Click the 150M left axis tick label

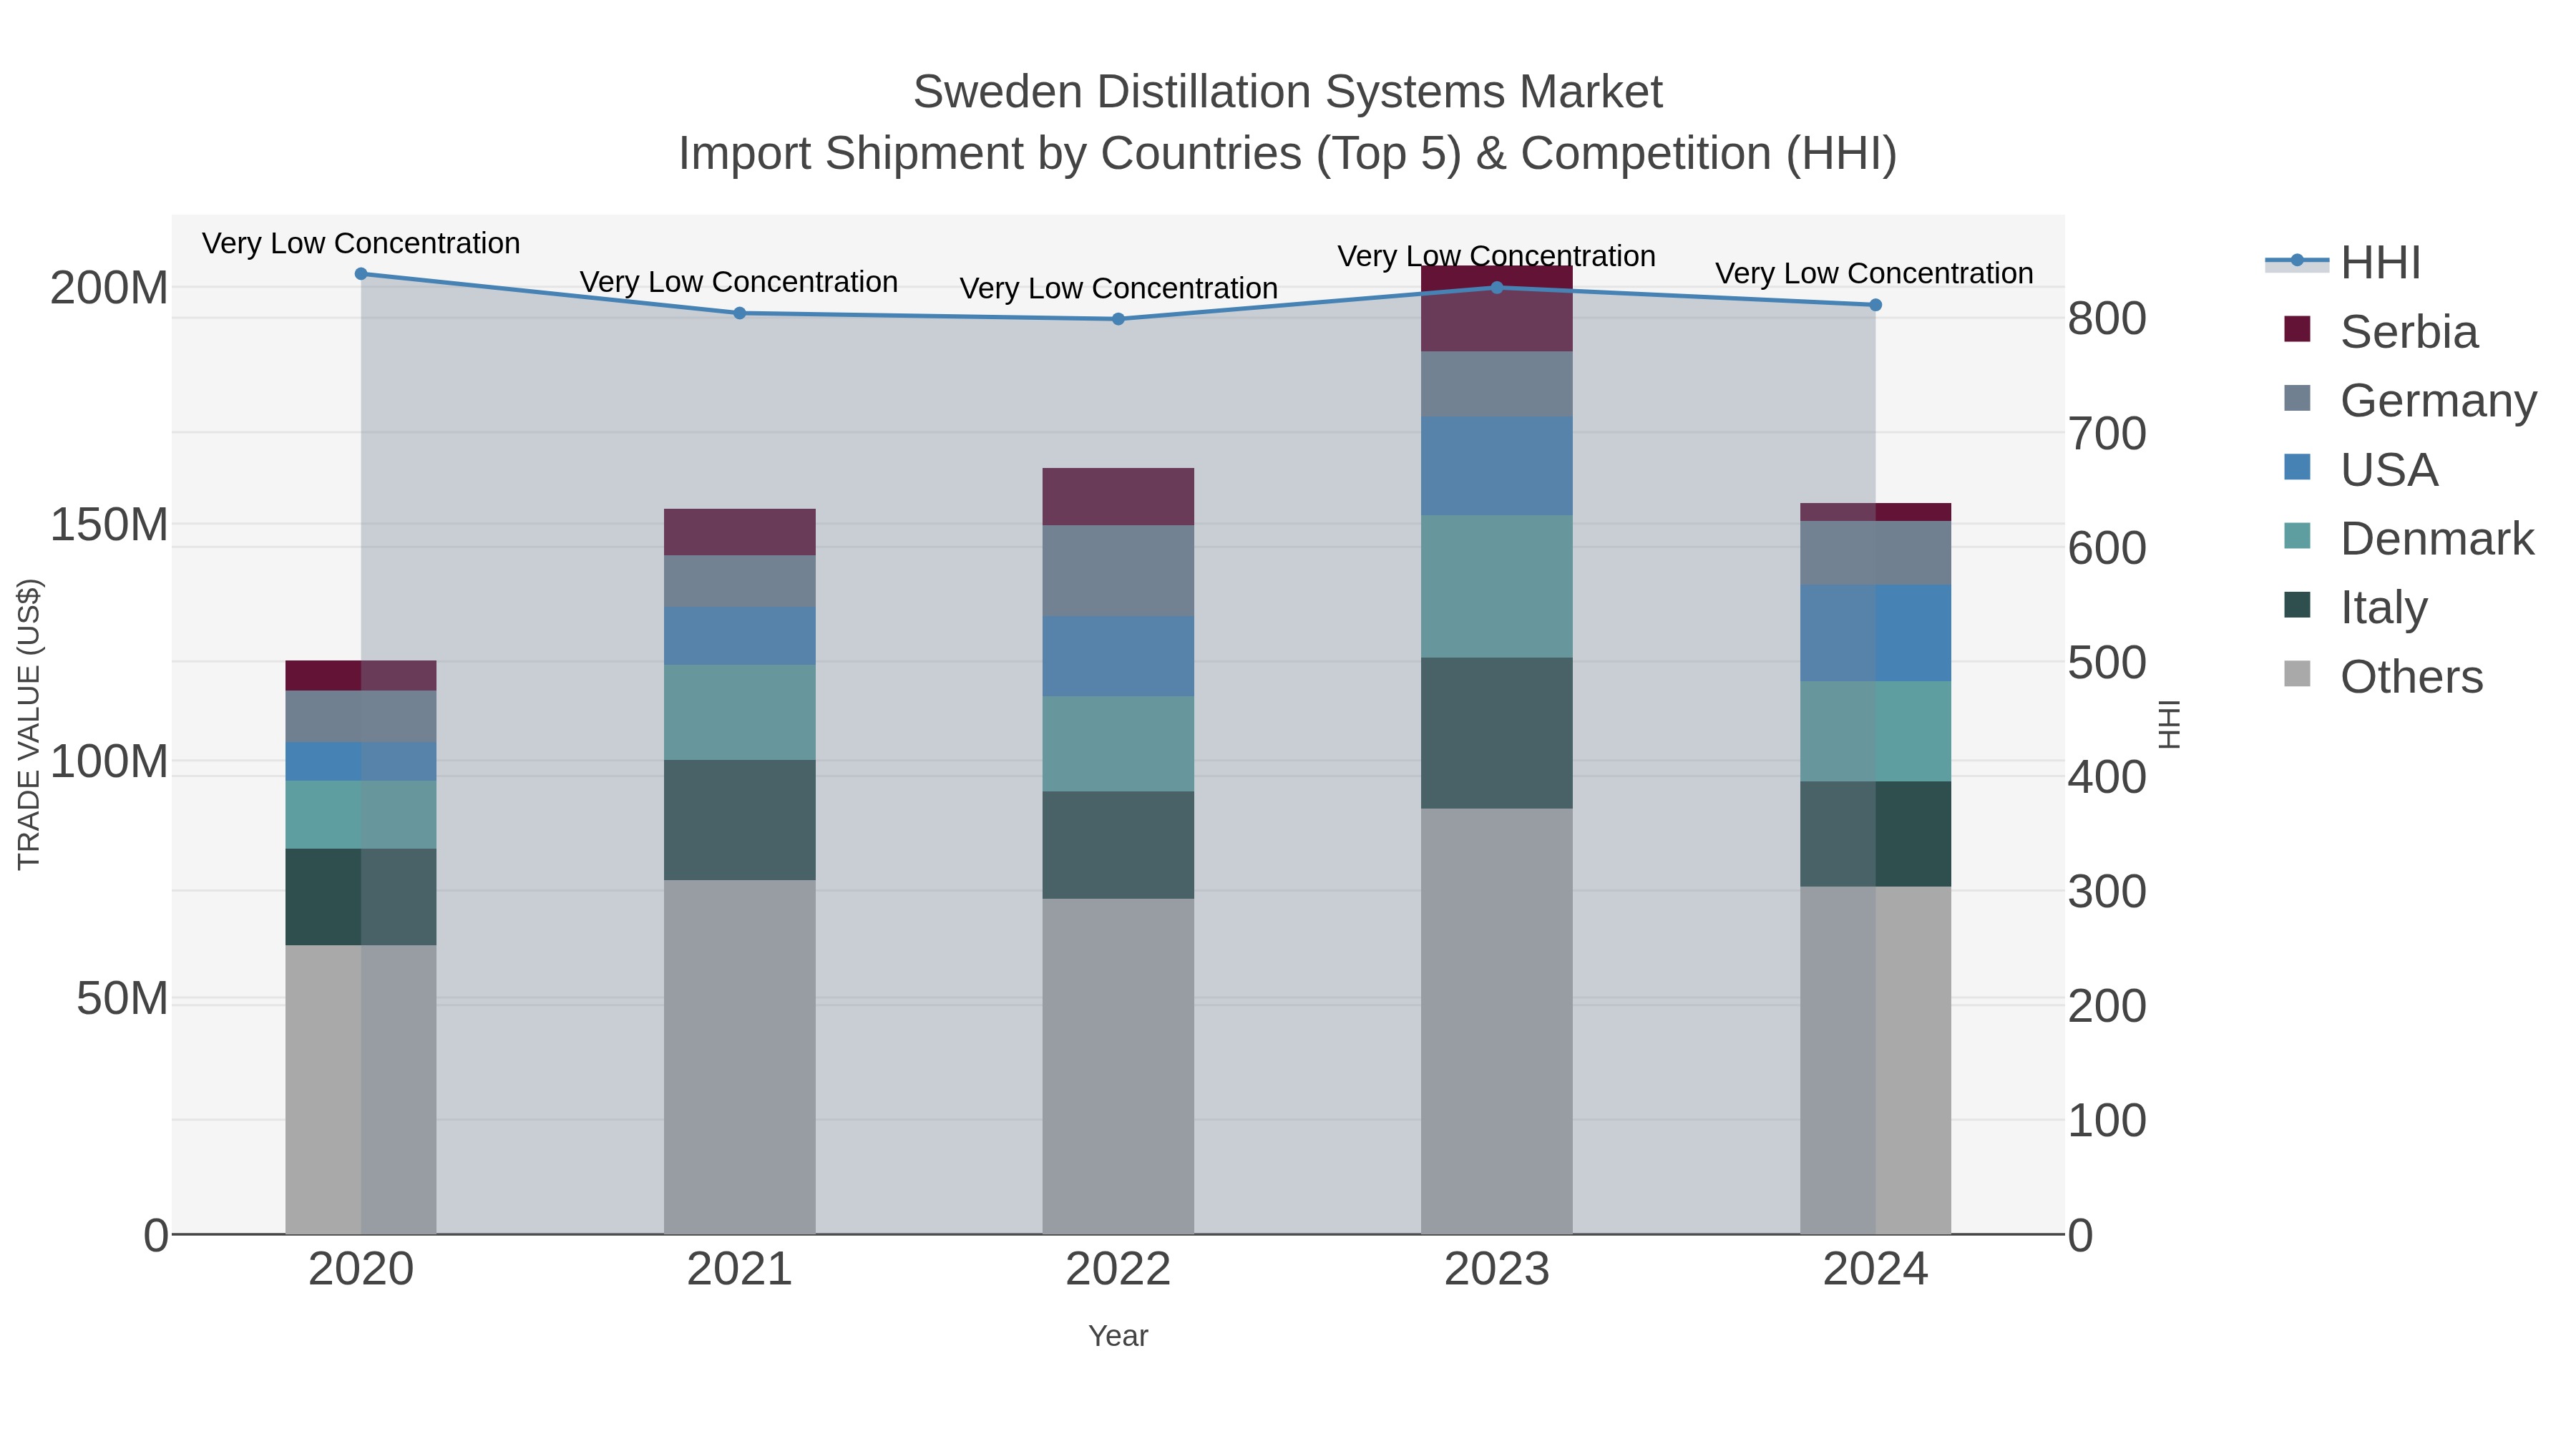109,525
